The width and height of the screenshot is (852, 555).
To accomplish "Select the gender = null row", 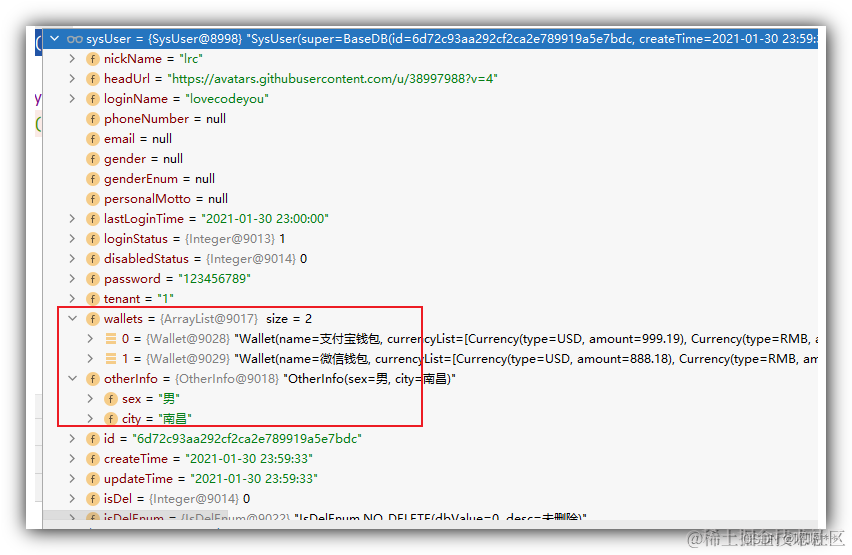I will click(430, 159).
